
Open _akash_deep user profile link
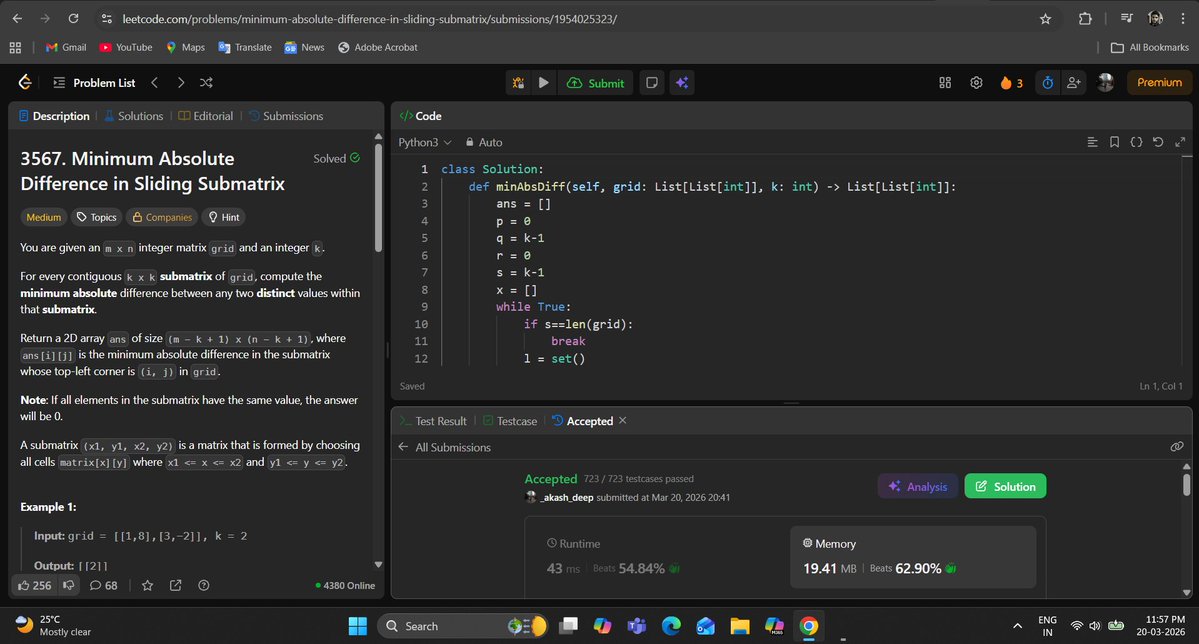tap(567, 497)
